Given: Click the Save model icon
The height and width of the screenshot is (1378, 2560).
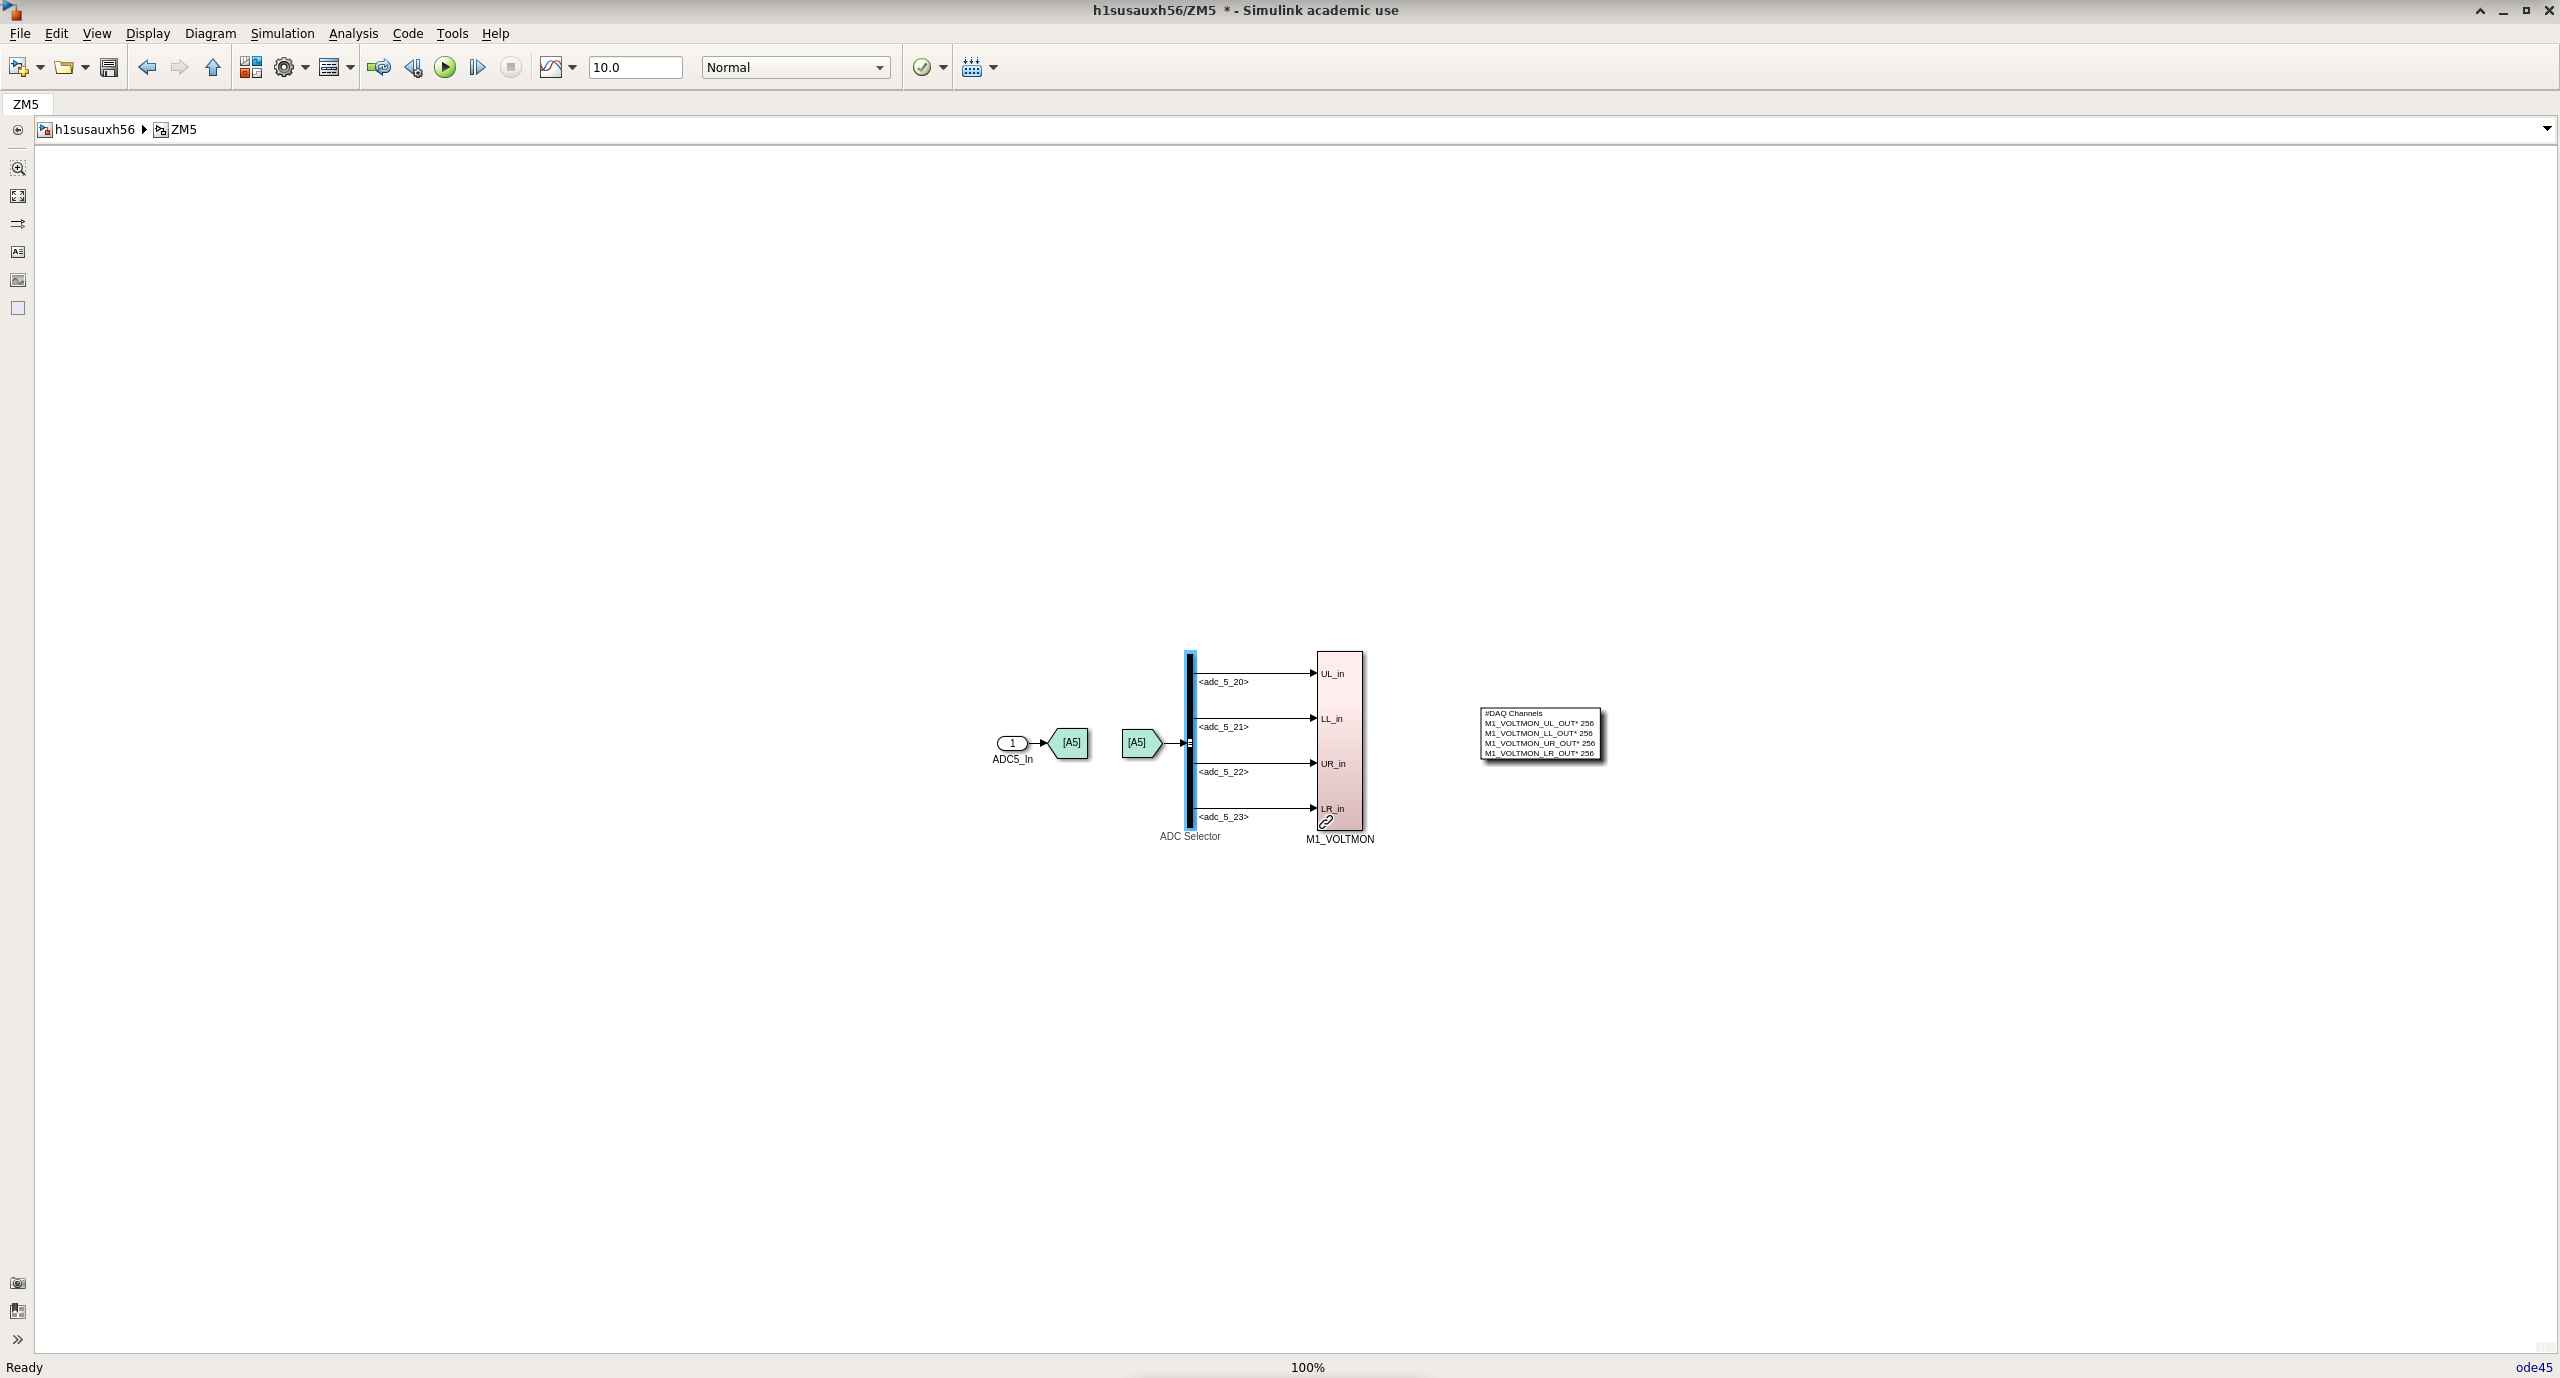Looking at the screenshot, I should (109, 68).
